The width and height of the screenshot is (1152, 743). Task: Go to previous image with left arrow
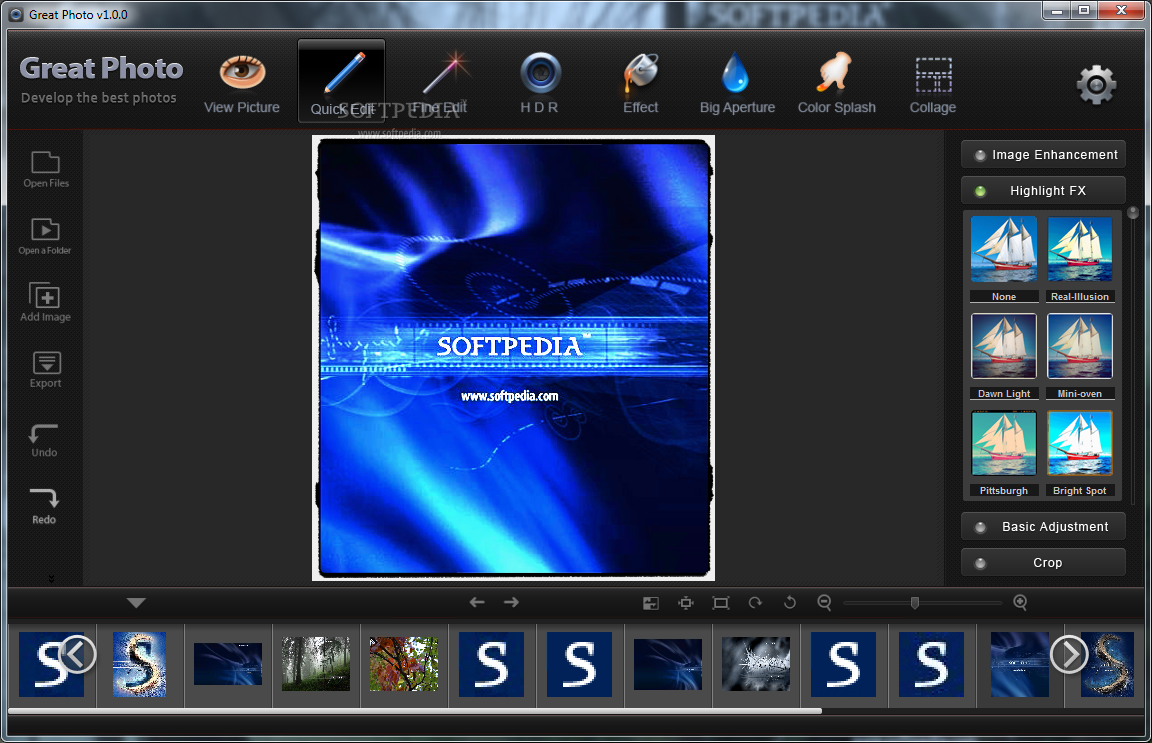pos(477,603)
